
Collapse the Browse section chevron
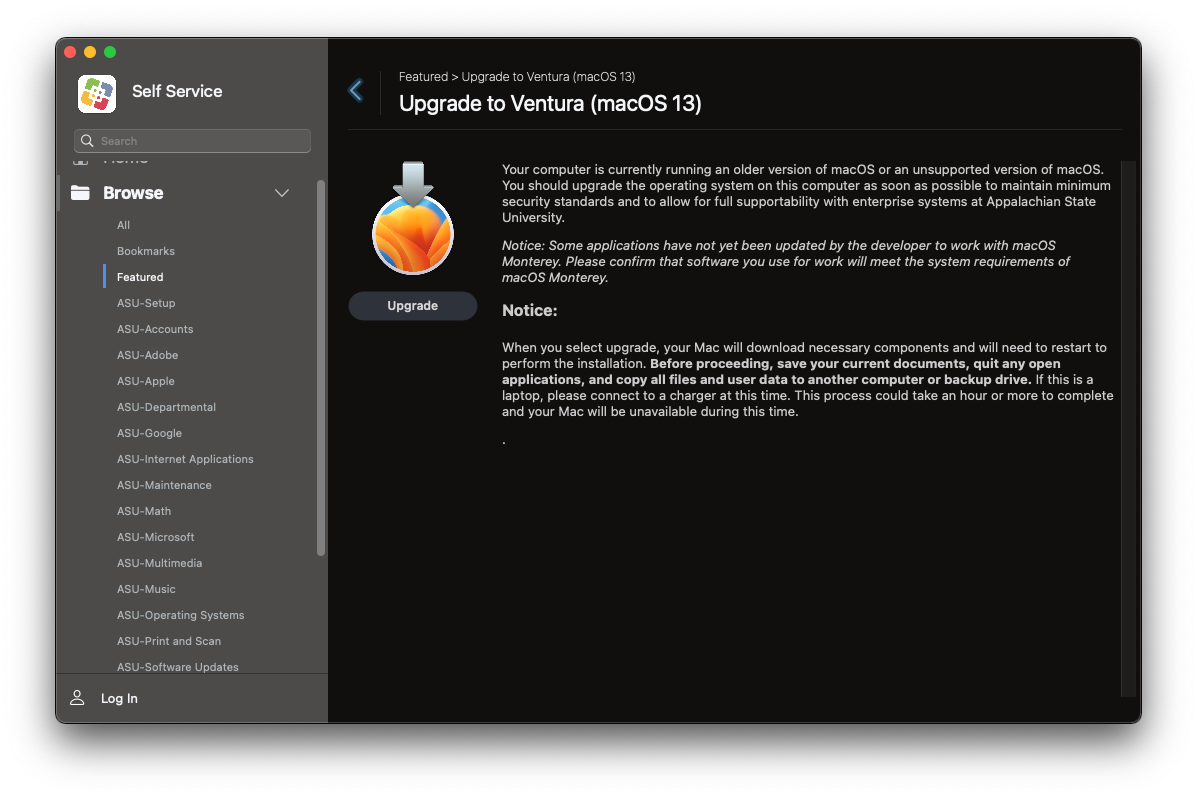click(x=282, y=193)
